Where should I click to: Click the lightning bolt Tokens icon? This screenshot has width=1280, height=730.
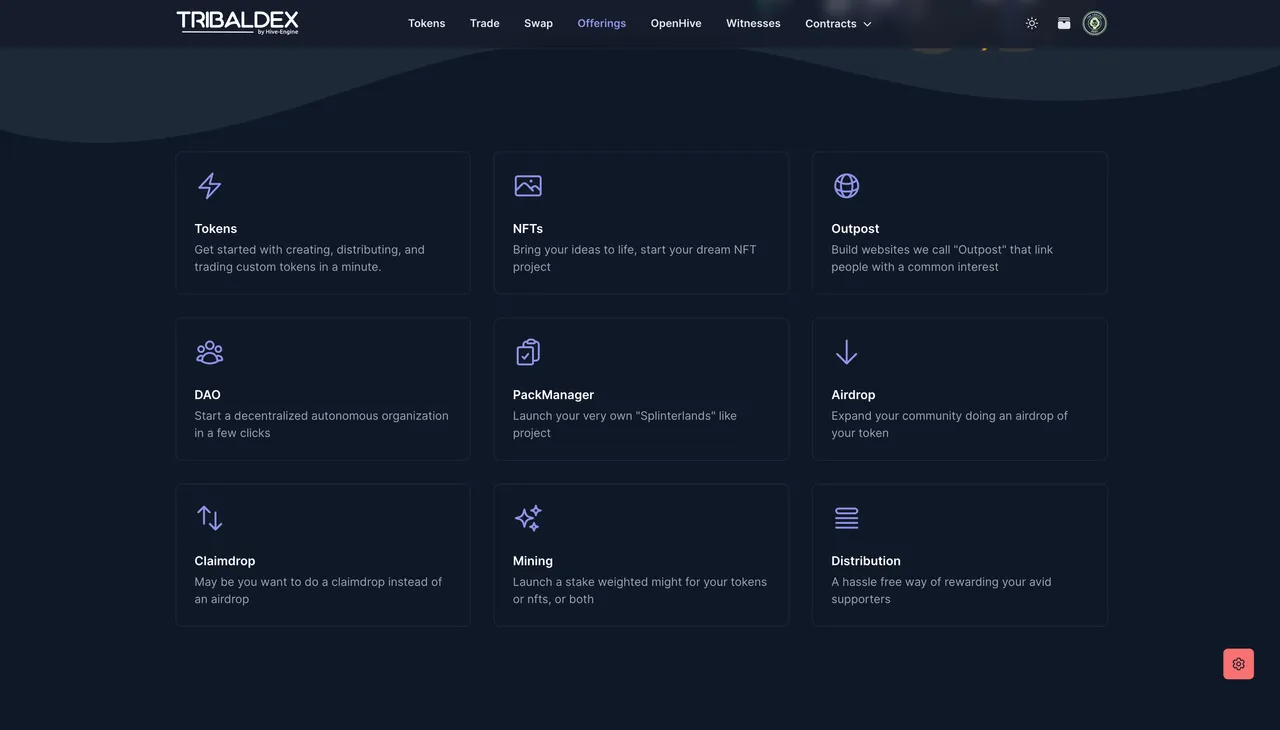point(210,186)
